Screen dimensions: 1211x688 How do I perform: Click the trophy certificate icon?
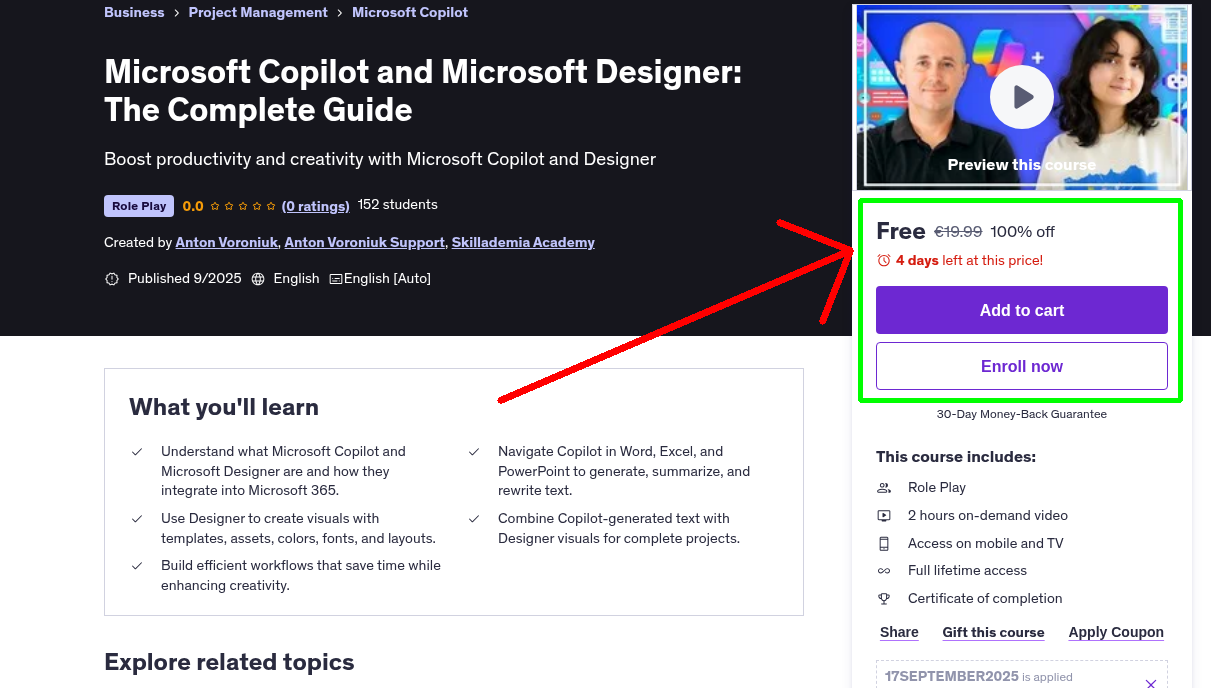coord(884,599)
